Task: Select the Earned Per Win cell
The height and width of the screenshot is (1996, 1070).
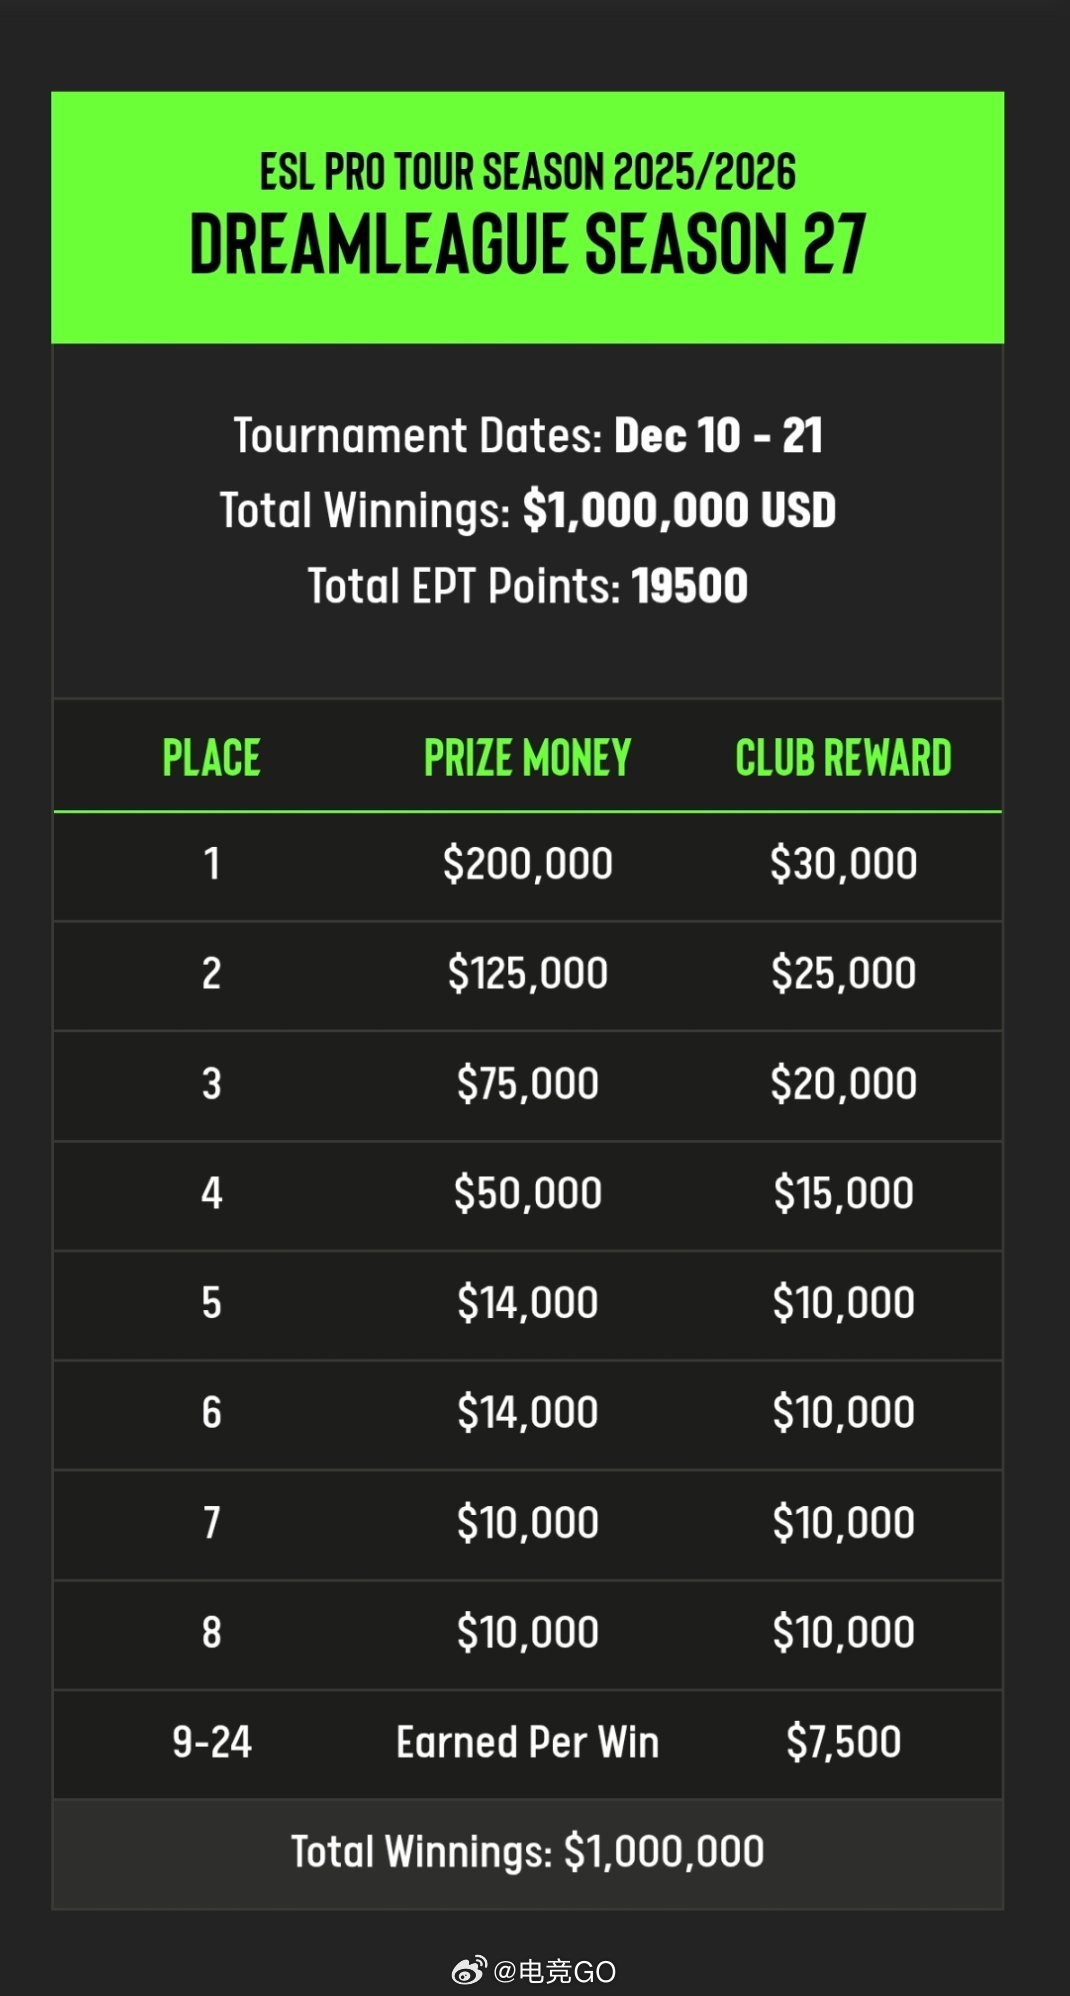Action: [x=528, y=1743]
